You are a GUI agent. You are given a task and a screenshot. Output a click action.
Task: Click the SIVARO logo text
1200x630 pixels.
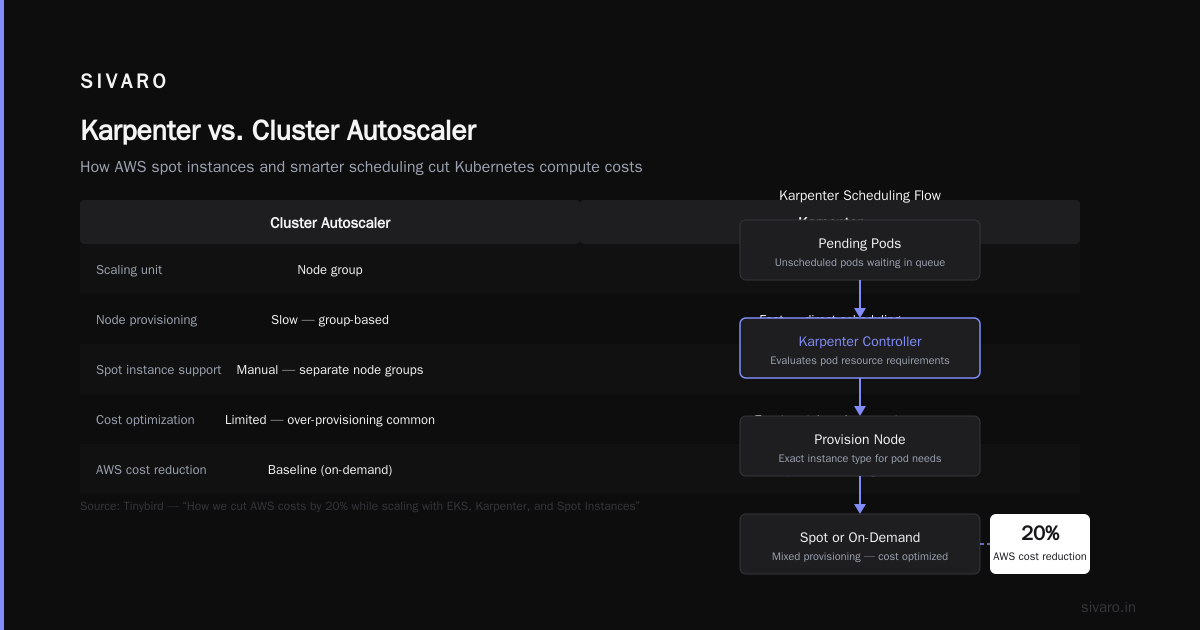point(124,82)
